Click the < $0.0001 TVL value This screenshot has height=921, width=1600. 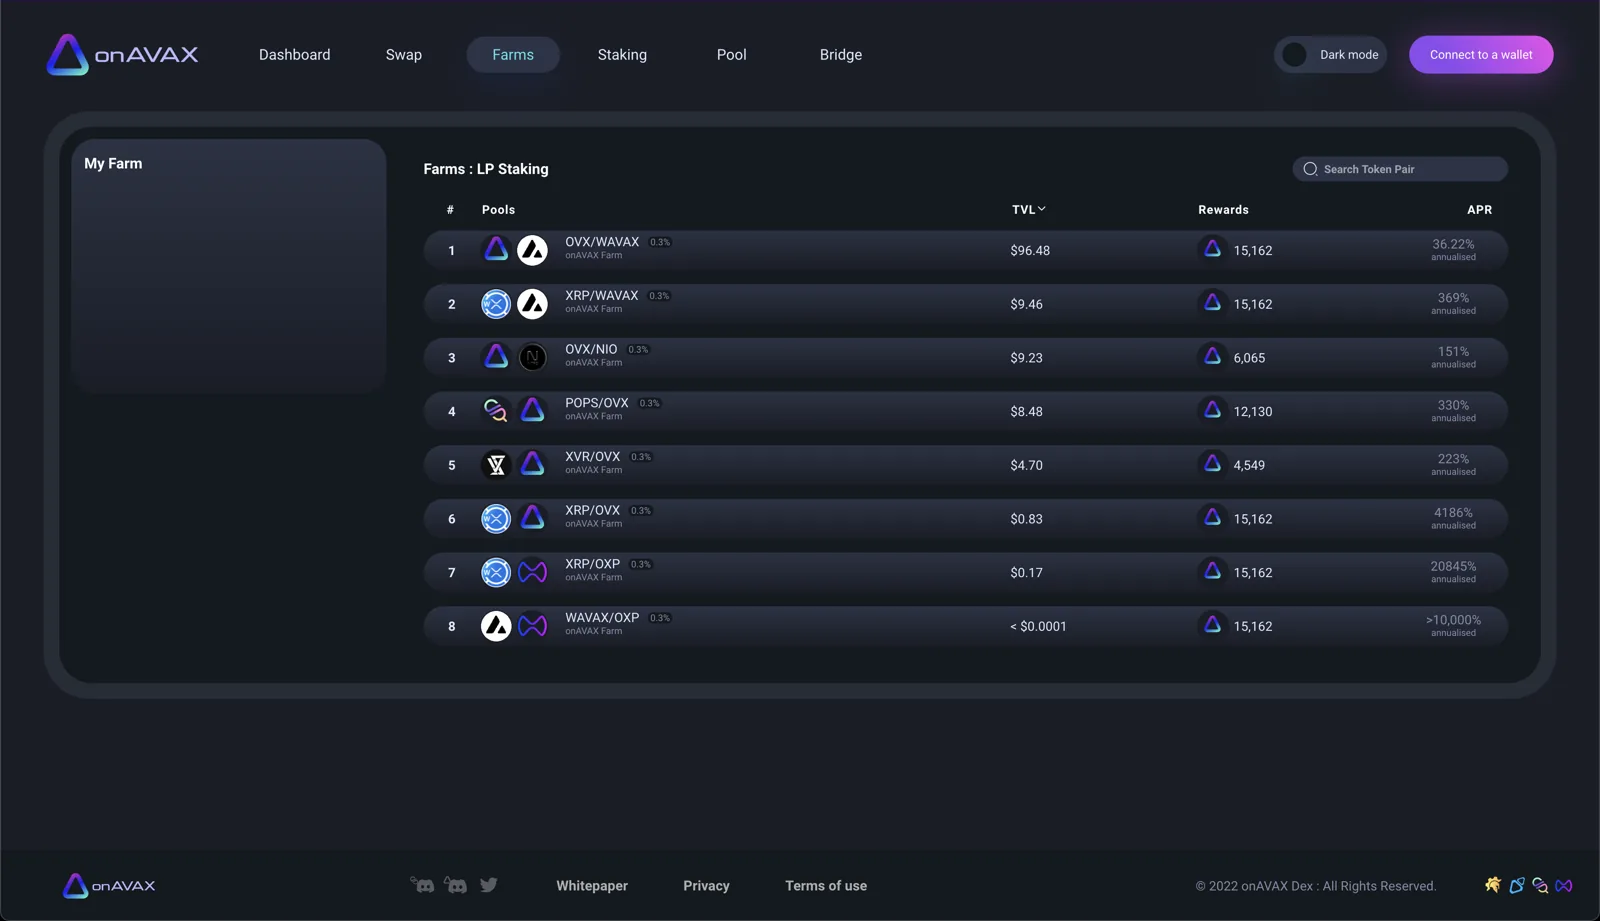(x=1038, y=627)
